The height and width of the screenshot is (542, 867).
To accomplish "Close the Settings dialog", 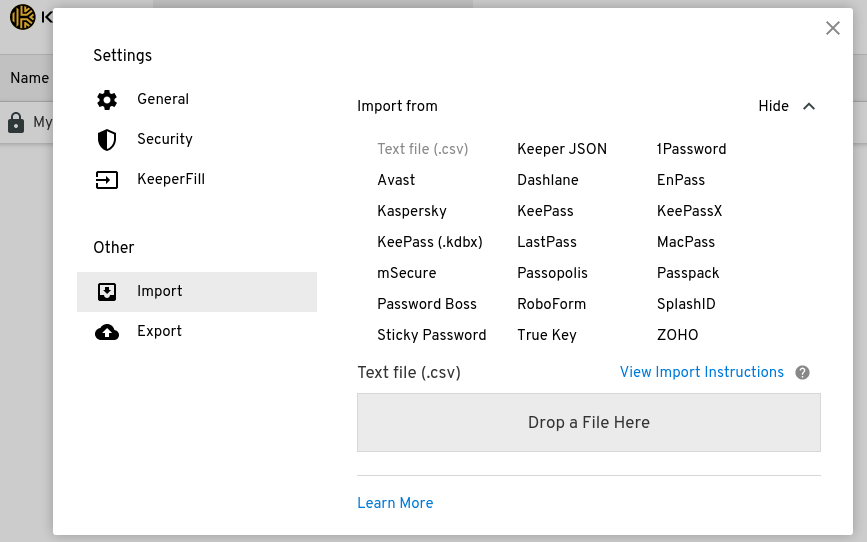I will (x=833, y=28).
